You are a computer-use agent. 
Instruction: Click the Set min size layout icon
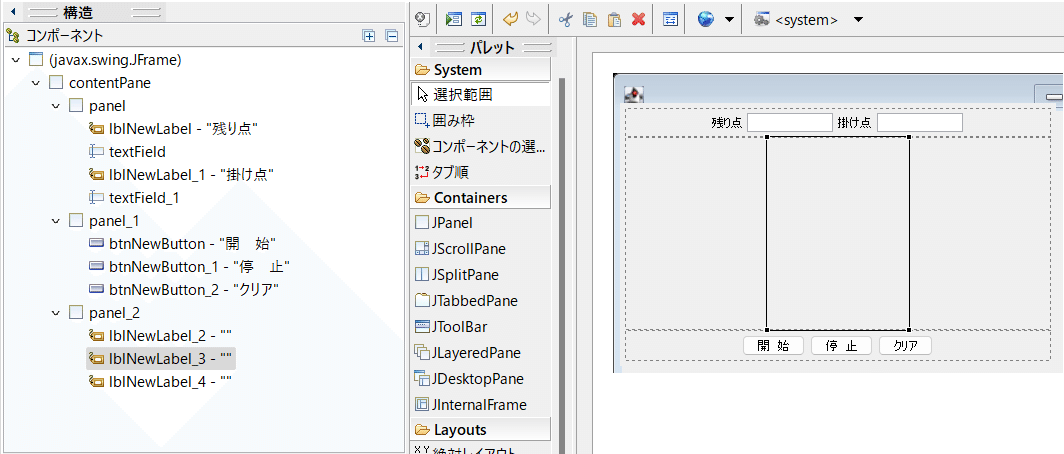pos(670,20)
